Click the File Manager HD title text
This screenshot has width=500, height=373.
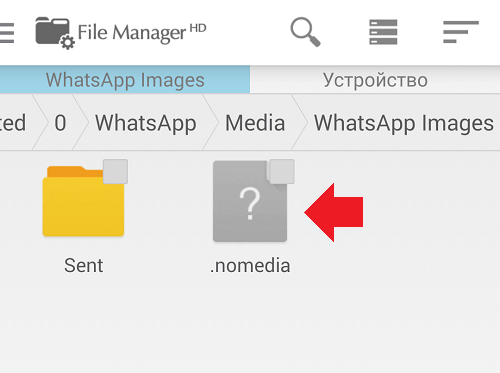click(x=142, y=33)
